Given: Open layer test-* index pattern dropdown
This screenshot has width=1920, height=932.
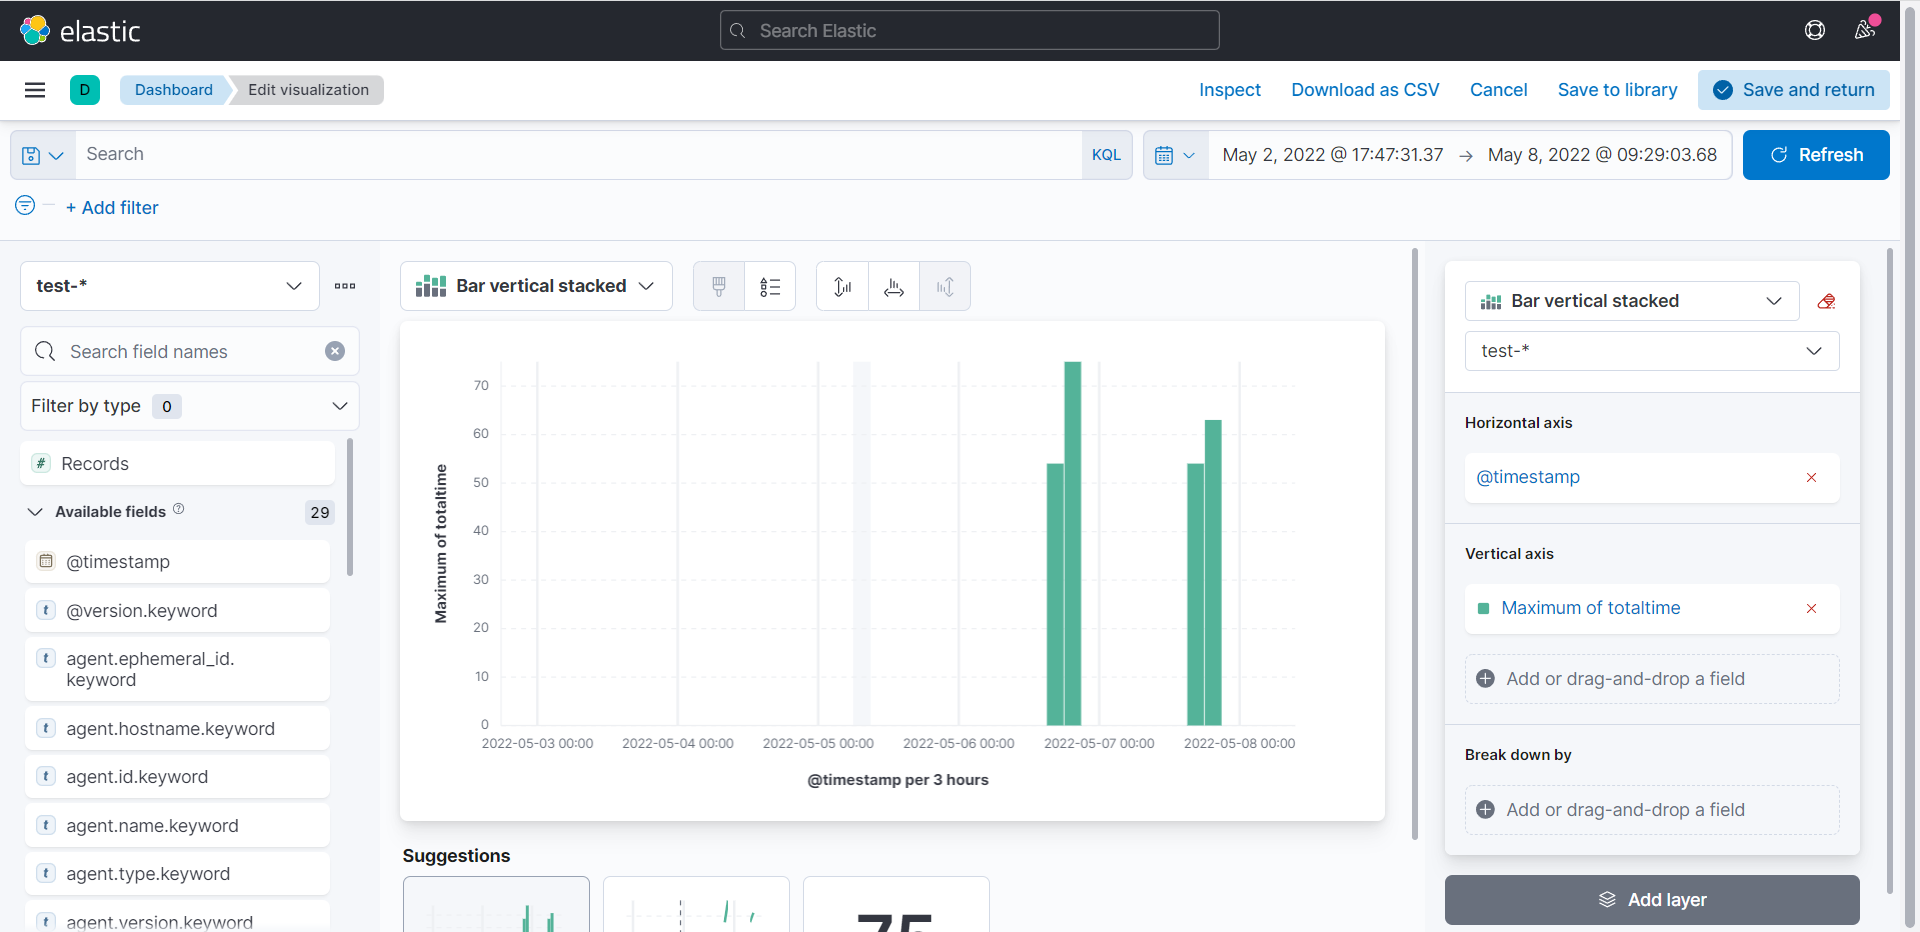Looking at the screenshot, I should (x=1652, y=351).
